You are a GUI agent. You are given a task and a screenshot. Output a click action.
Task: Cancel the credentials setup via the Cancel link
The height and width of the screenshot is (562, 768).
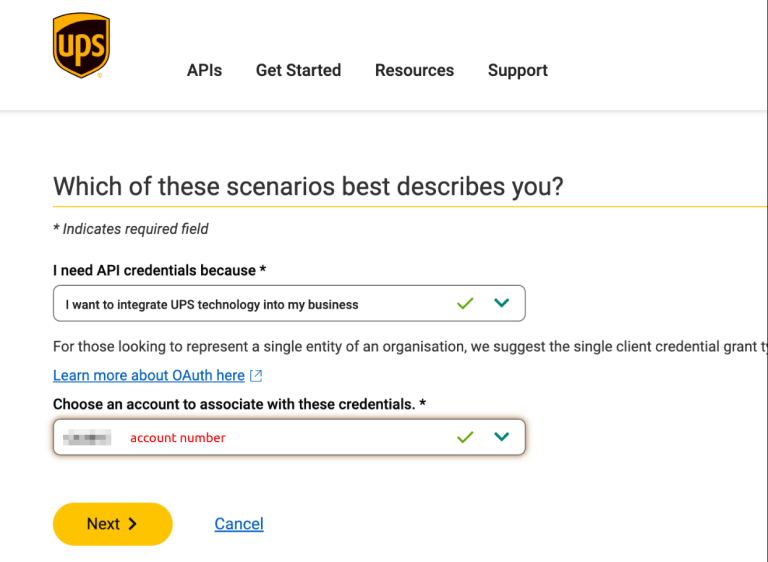coord(239,524)
